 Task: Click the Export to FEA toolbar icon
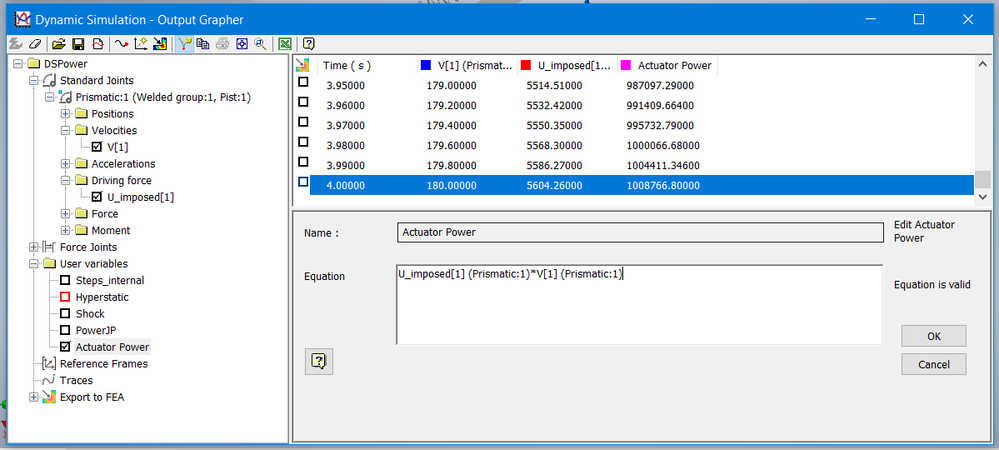[160, 44]
